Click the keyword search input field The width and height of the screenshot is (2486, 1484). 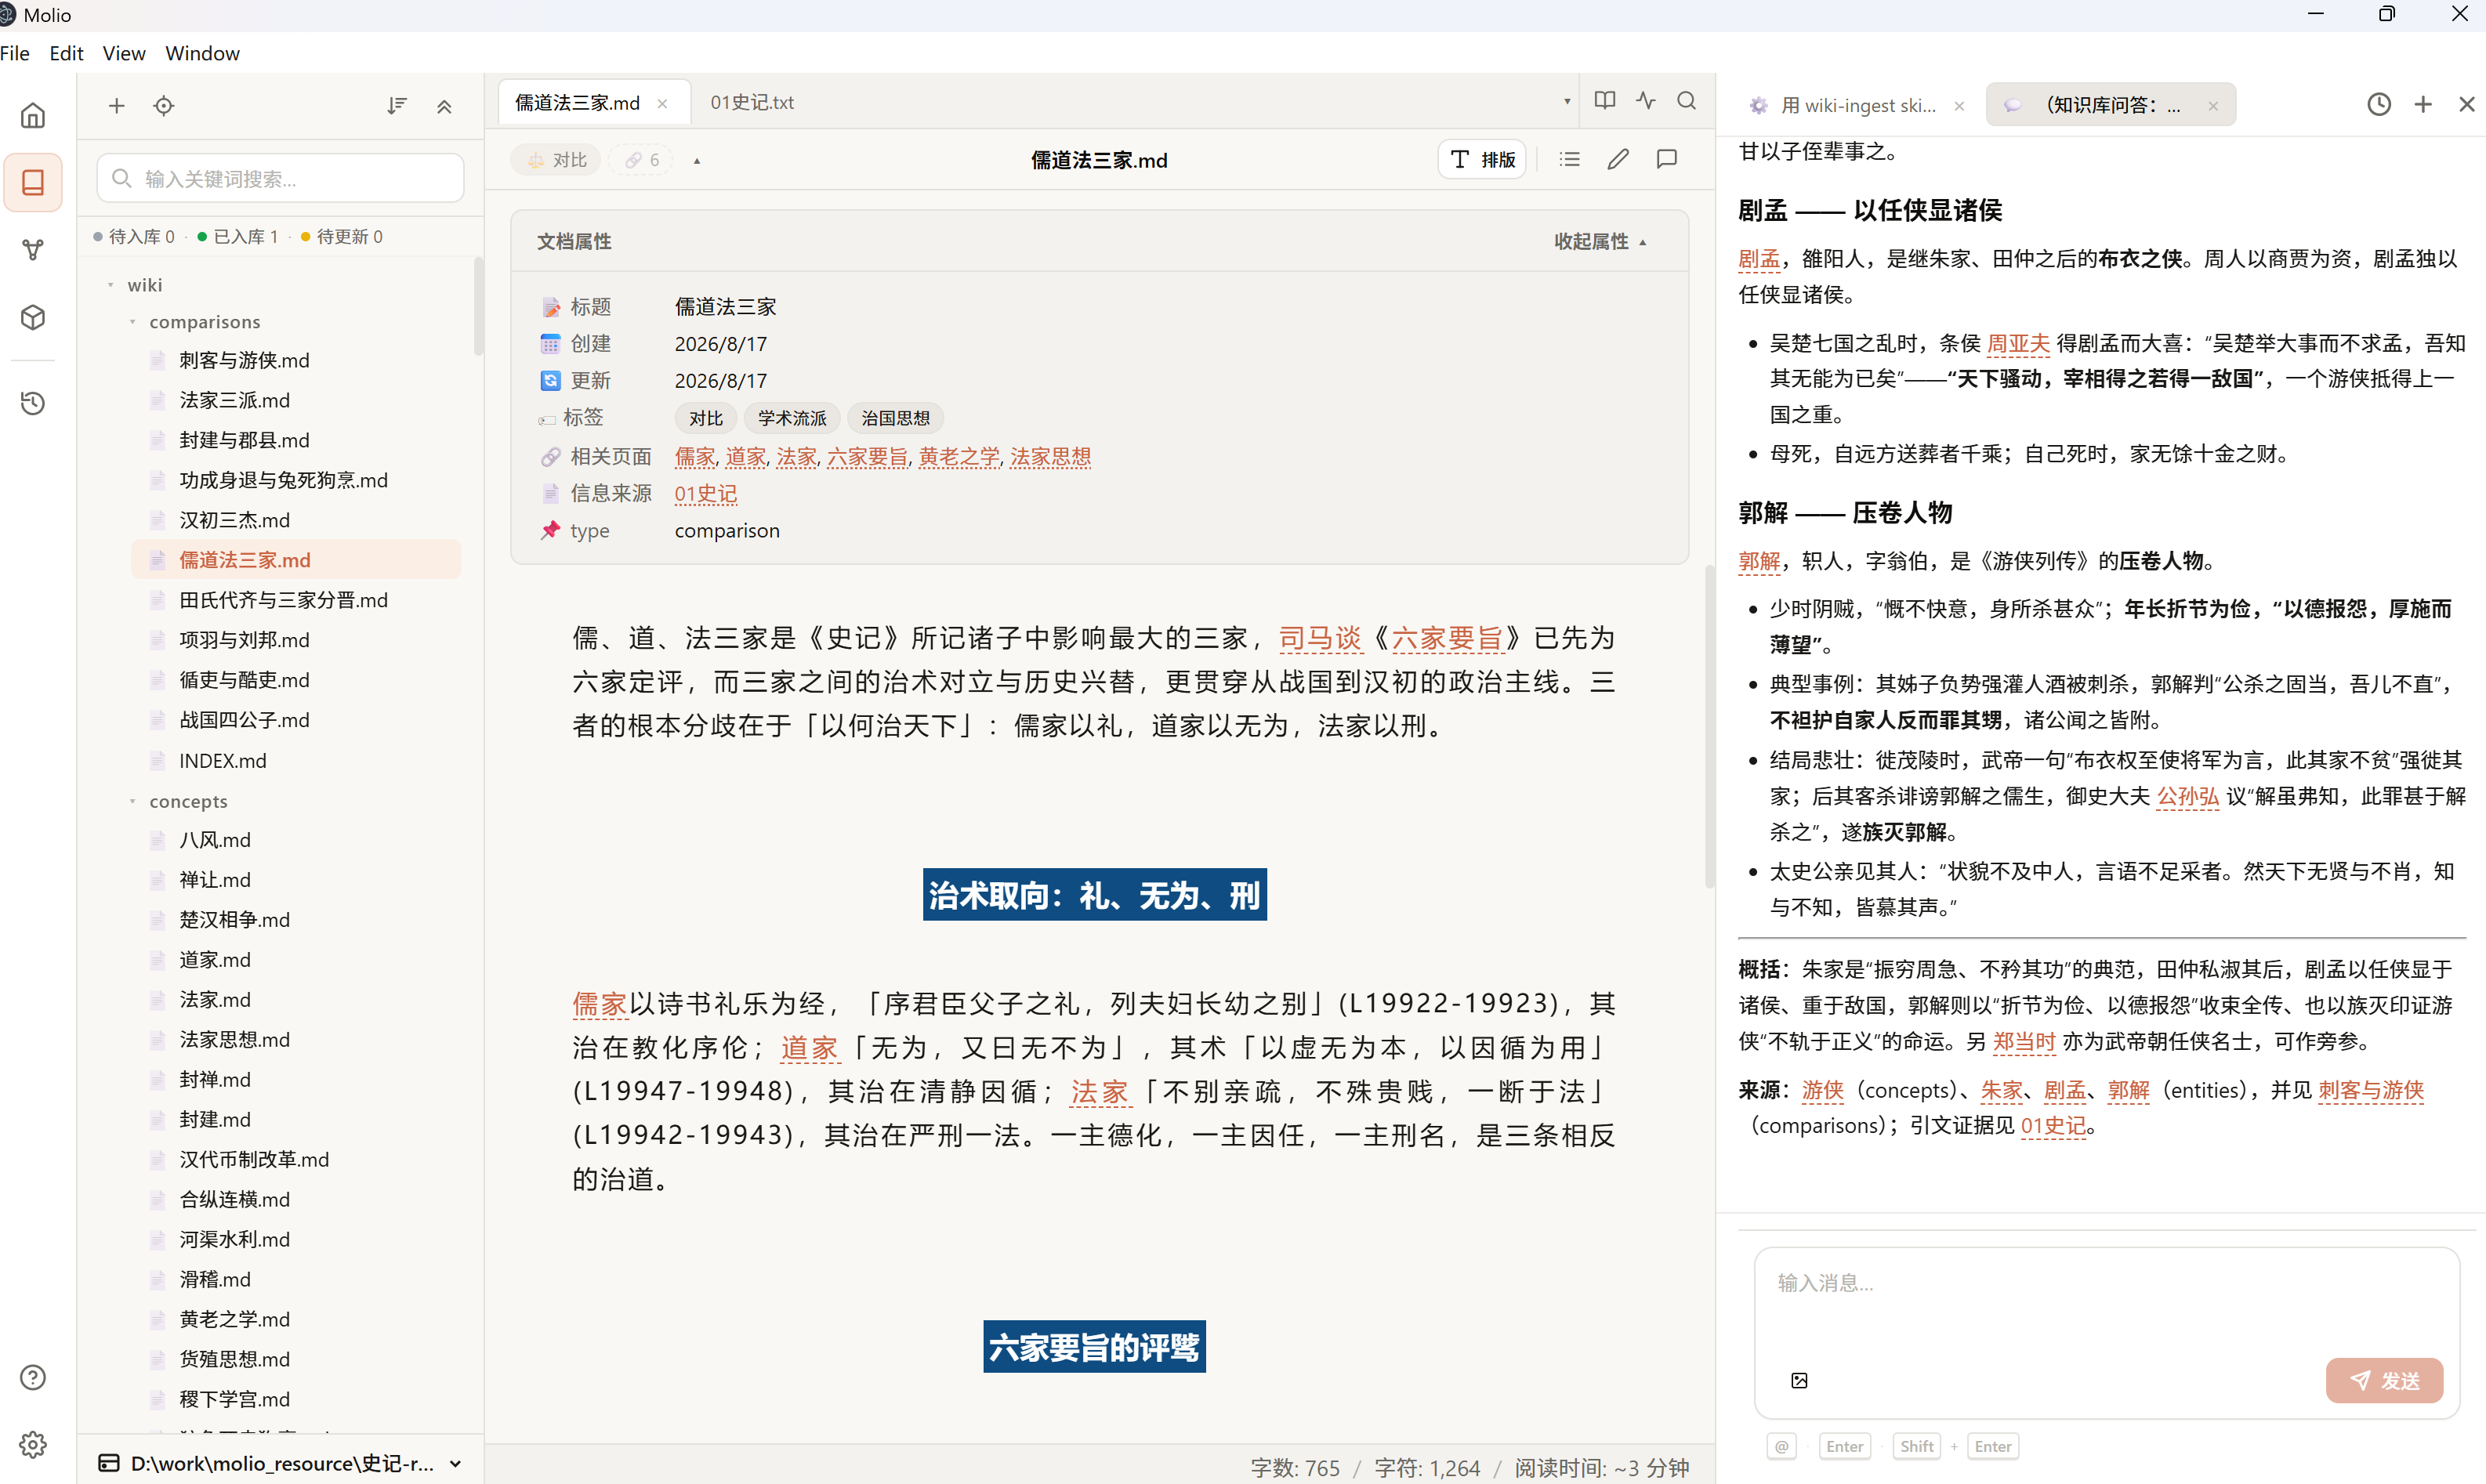pyautogui.click(x=281, y=178)
